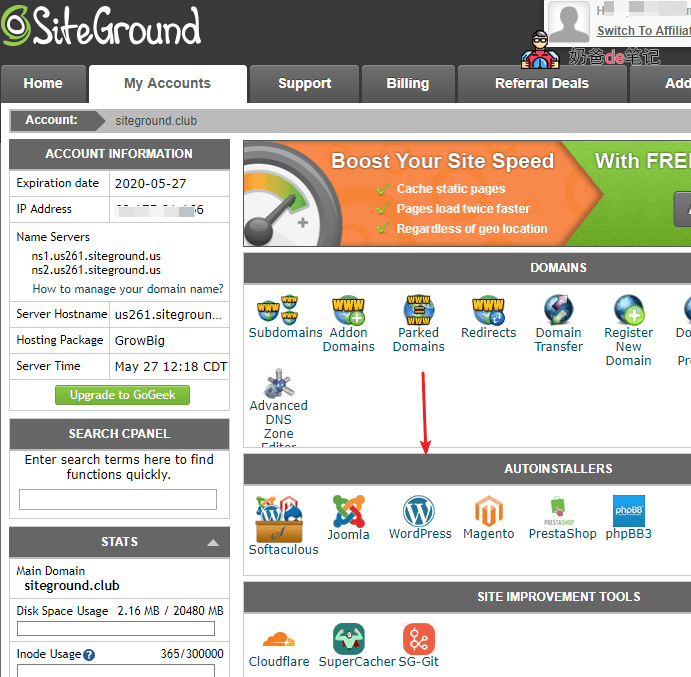Open the Advanced DNS Zone Editor icon

[x=279, y=383]
